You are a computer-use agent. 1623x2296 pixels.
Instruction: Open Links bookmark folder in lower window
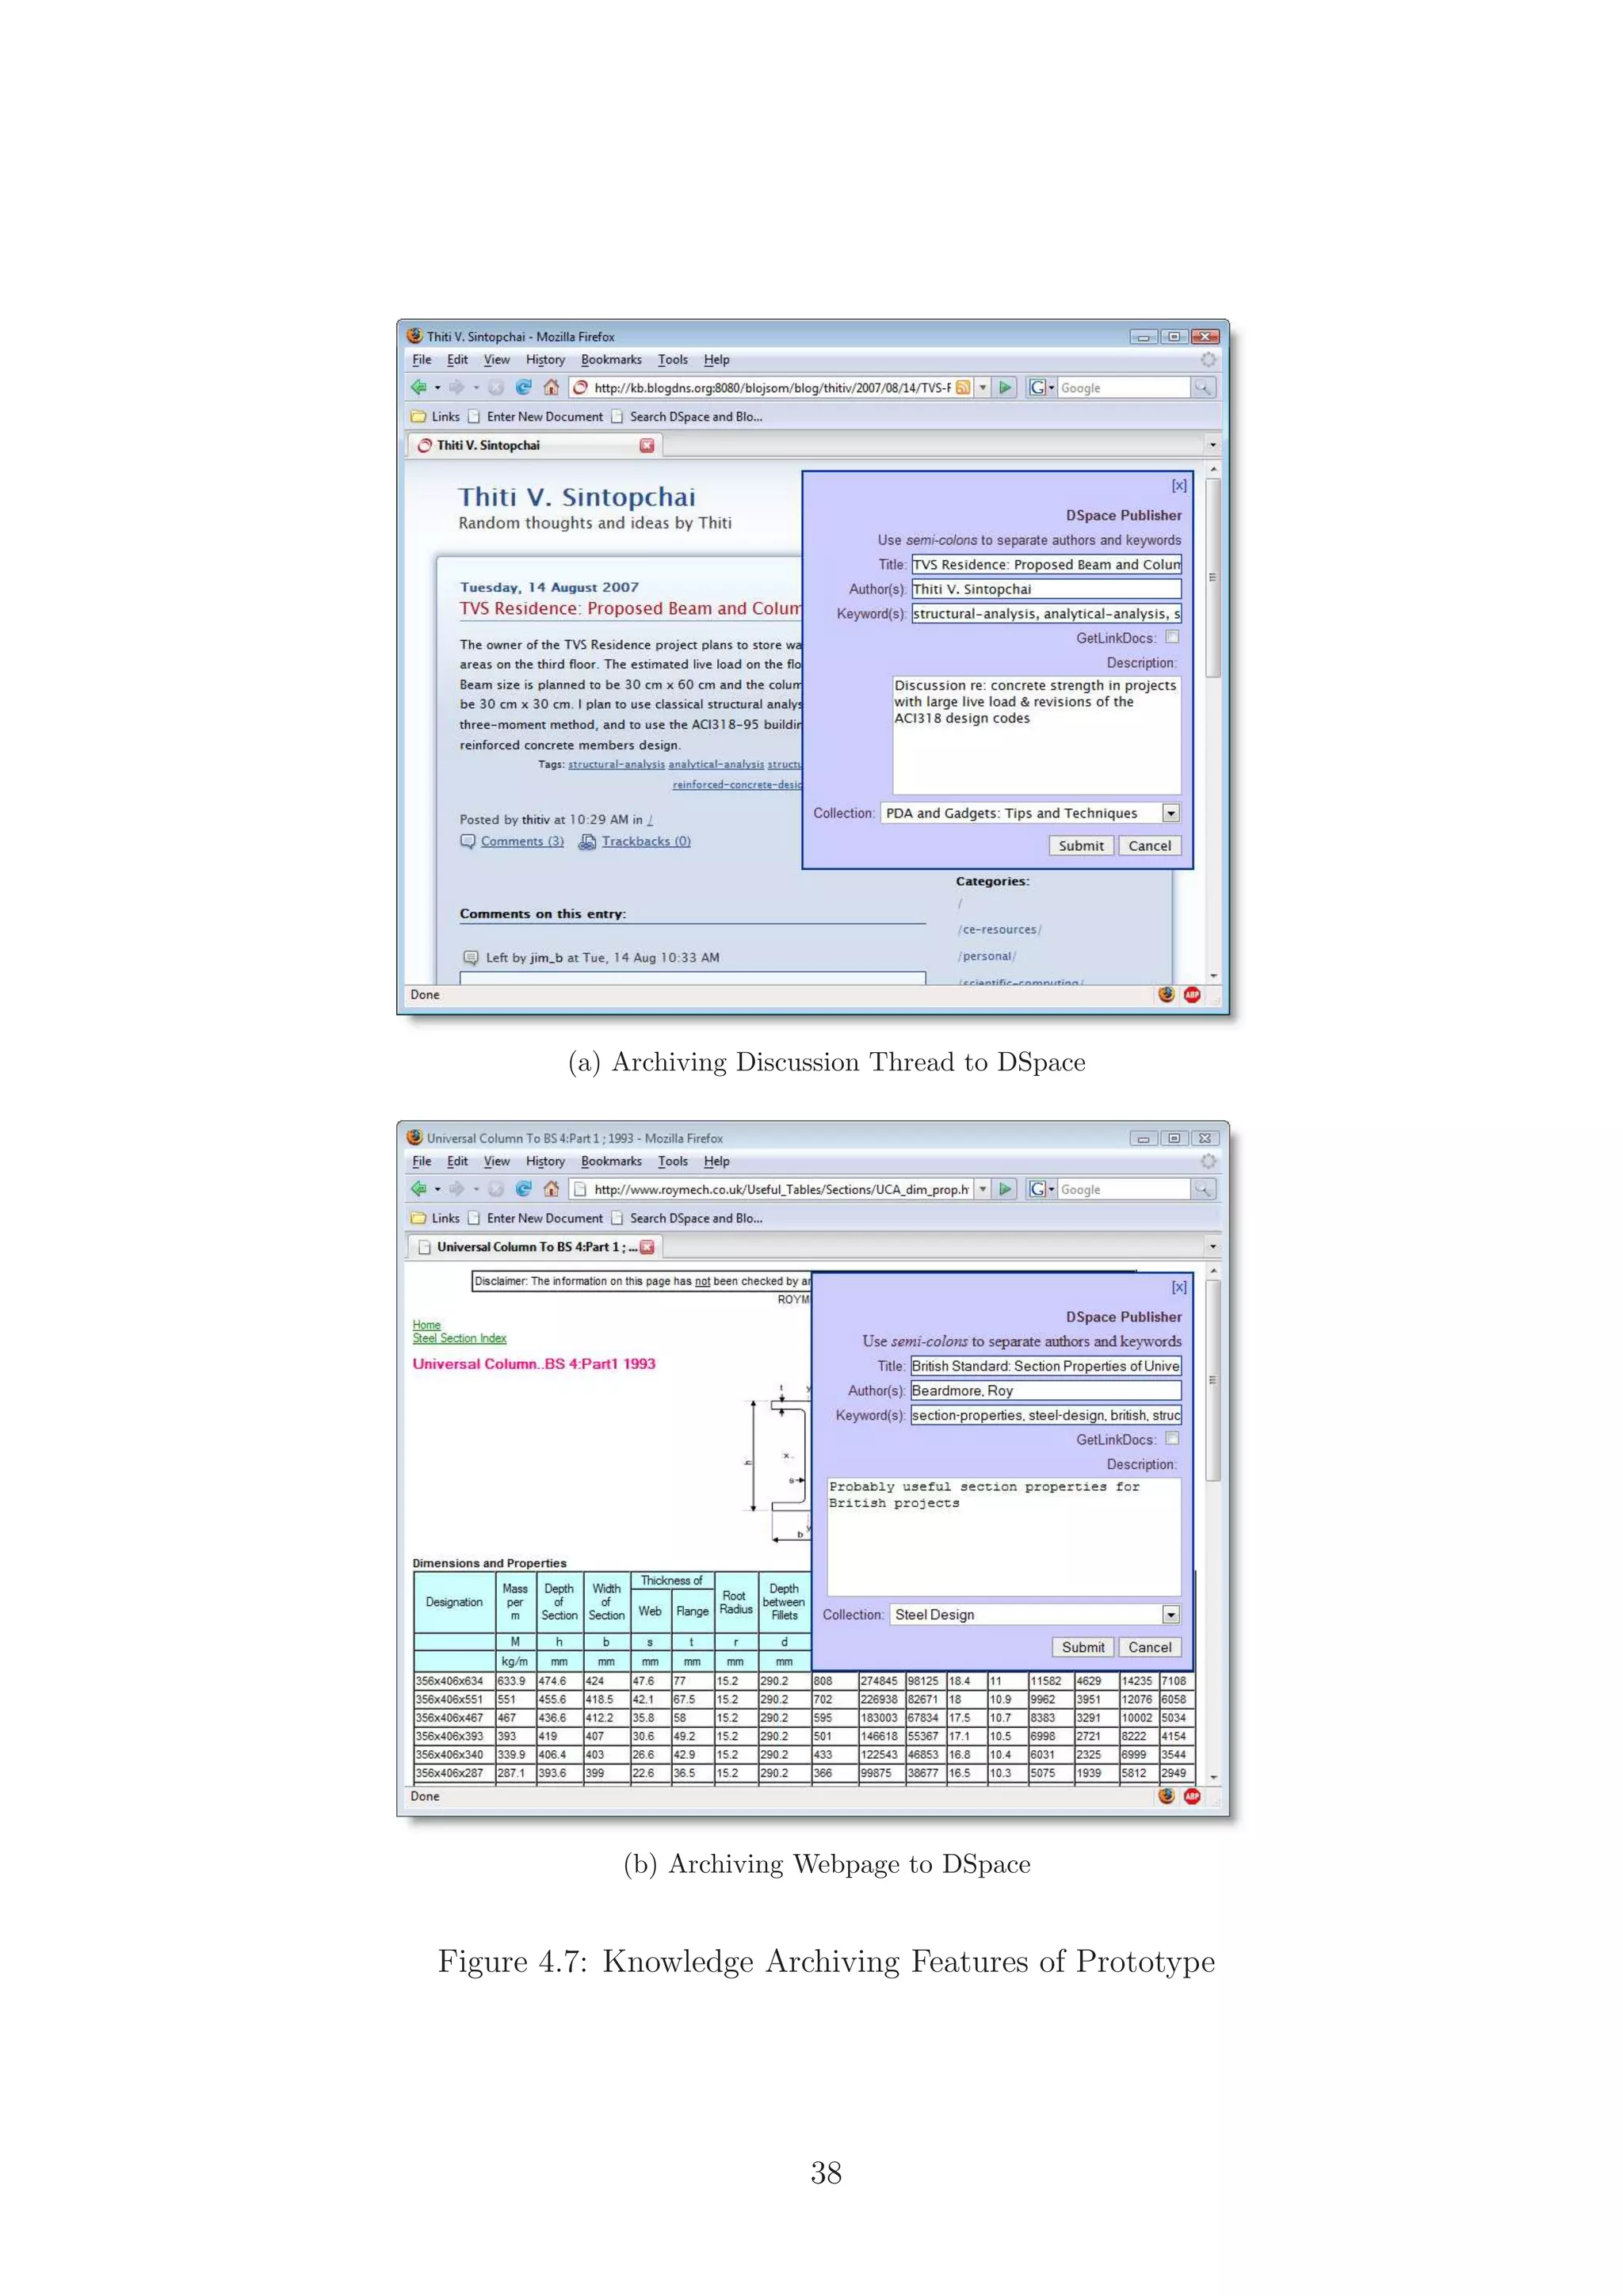click(436, 1219)
